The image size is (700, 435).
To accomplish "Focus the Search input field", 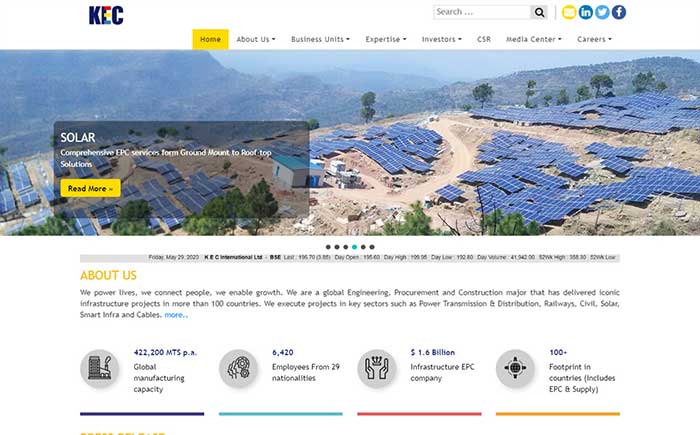I will pos(482,12).
